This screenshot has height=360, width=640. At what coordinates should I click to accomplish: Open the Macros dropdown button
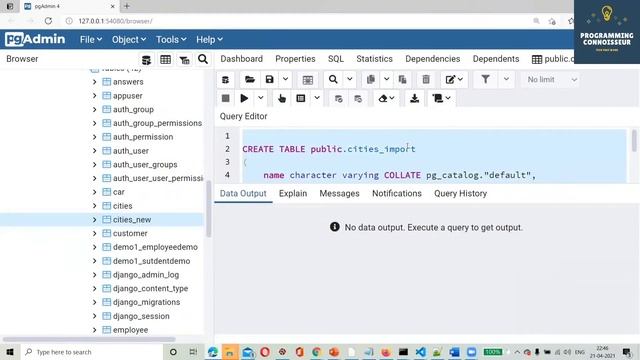coord(442,98)
